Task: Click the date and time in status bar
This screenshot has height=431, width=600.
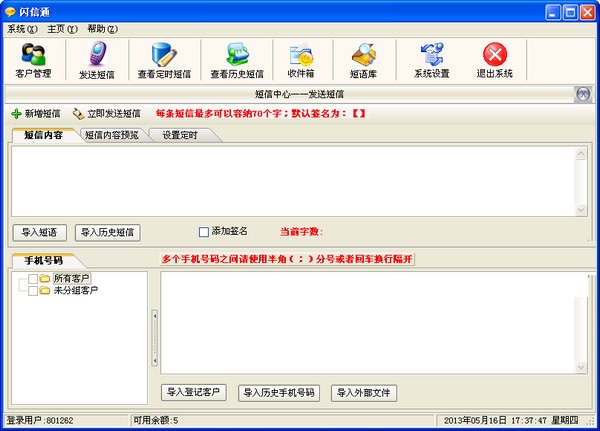Action: pos(511,420)
